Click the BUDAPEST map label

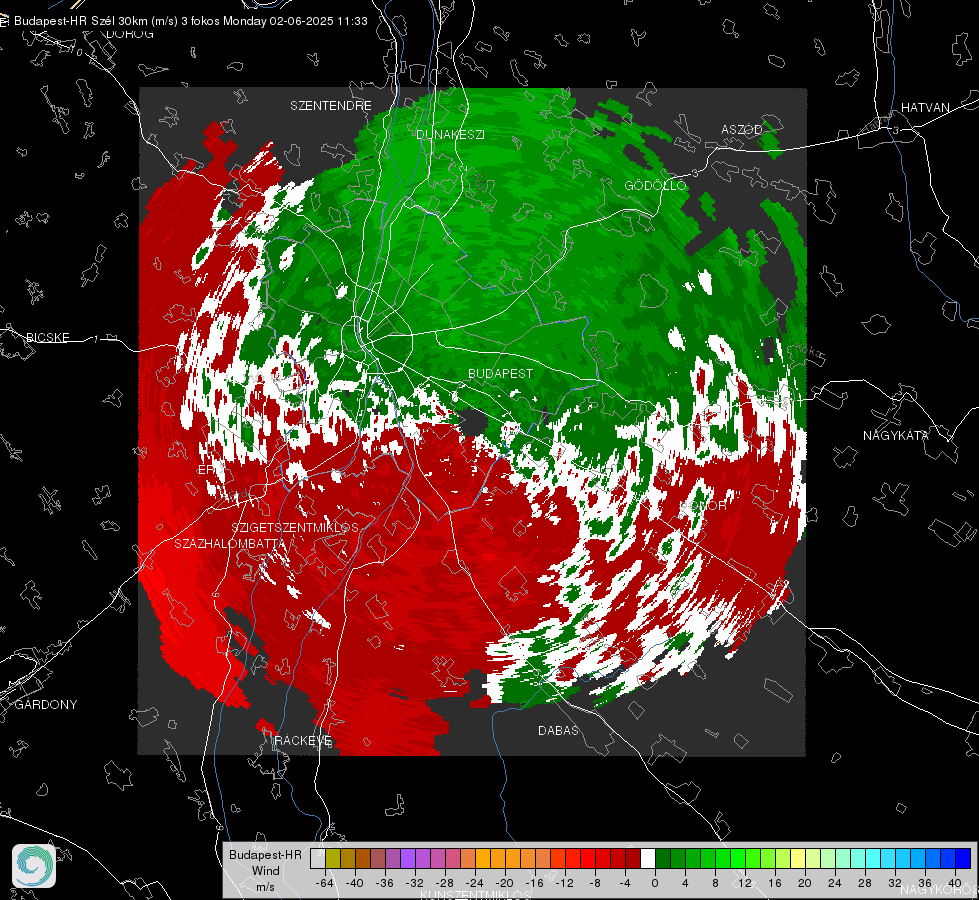tap(501, 373)
